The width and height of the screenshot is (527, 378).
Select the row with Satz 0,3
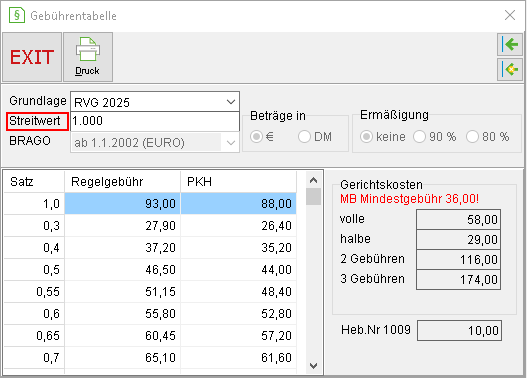pos(150,225)
